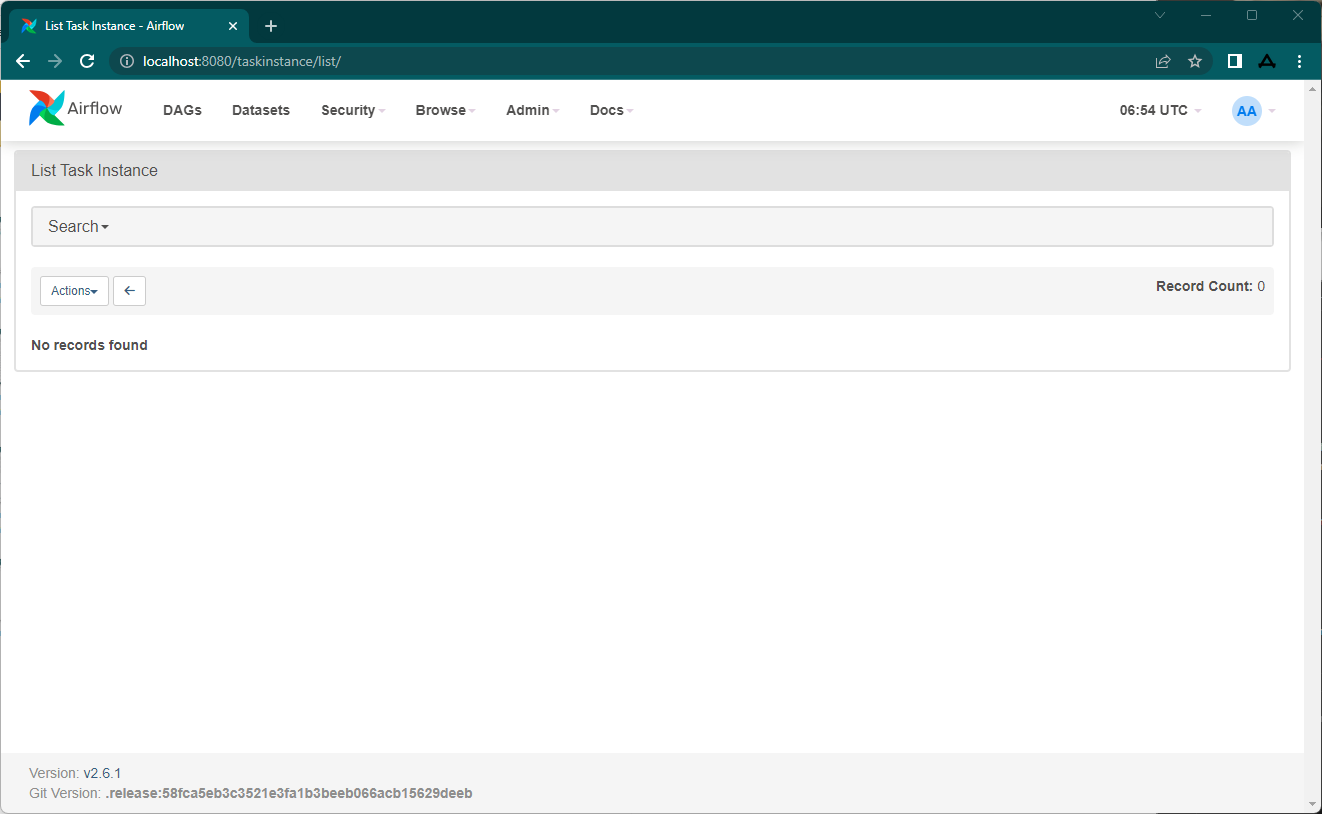Image resolution: width=1322 pixels, height=814 pixels.
Task: Share this page via address bar icon
Action: (1163, 61)
